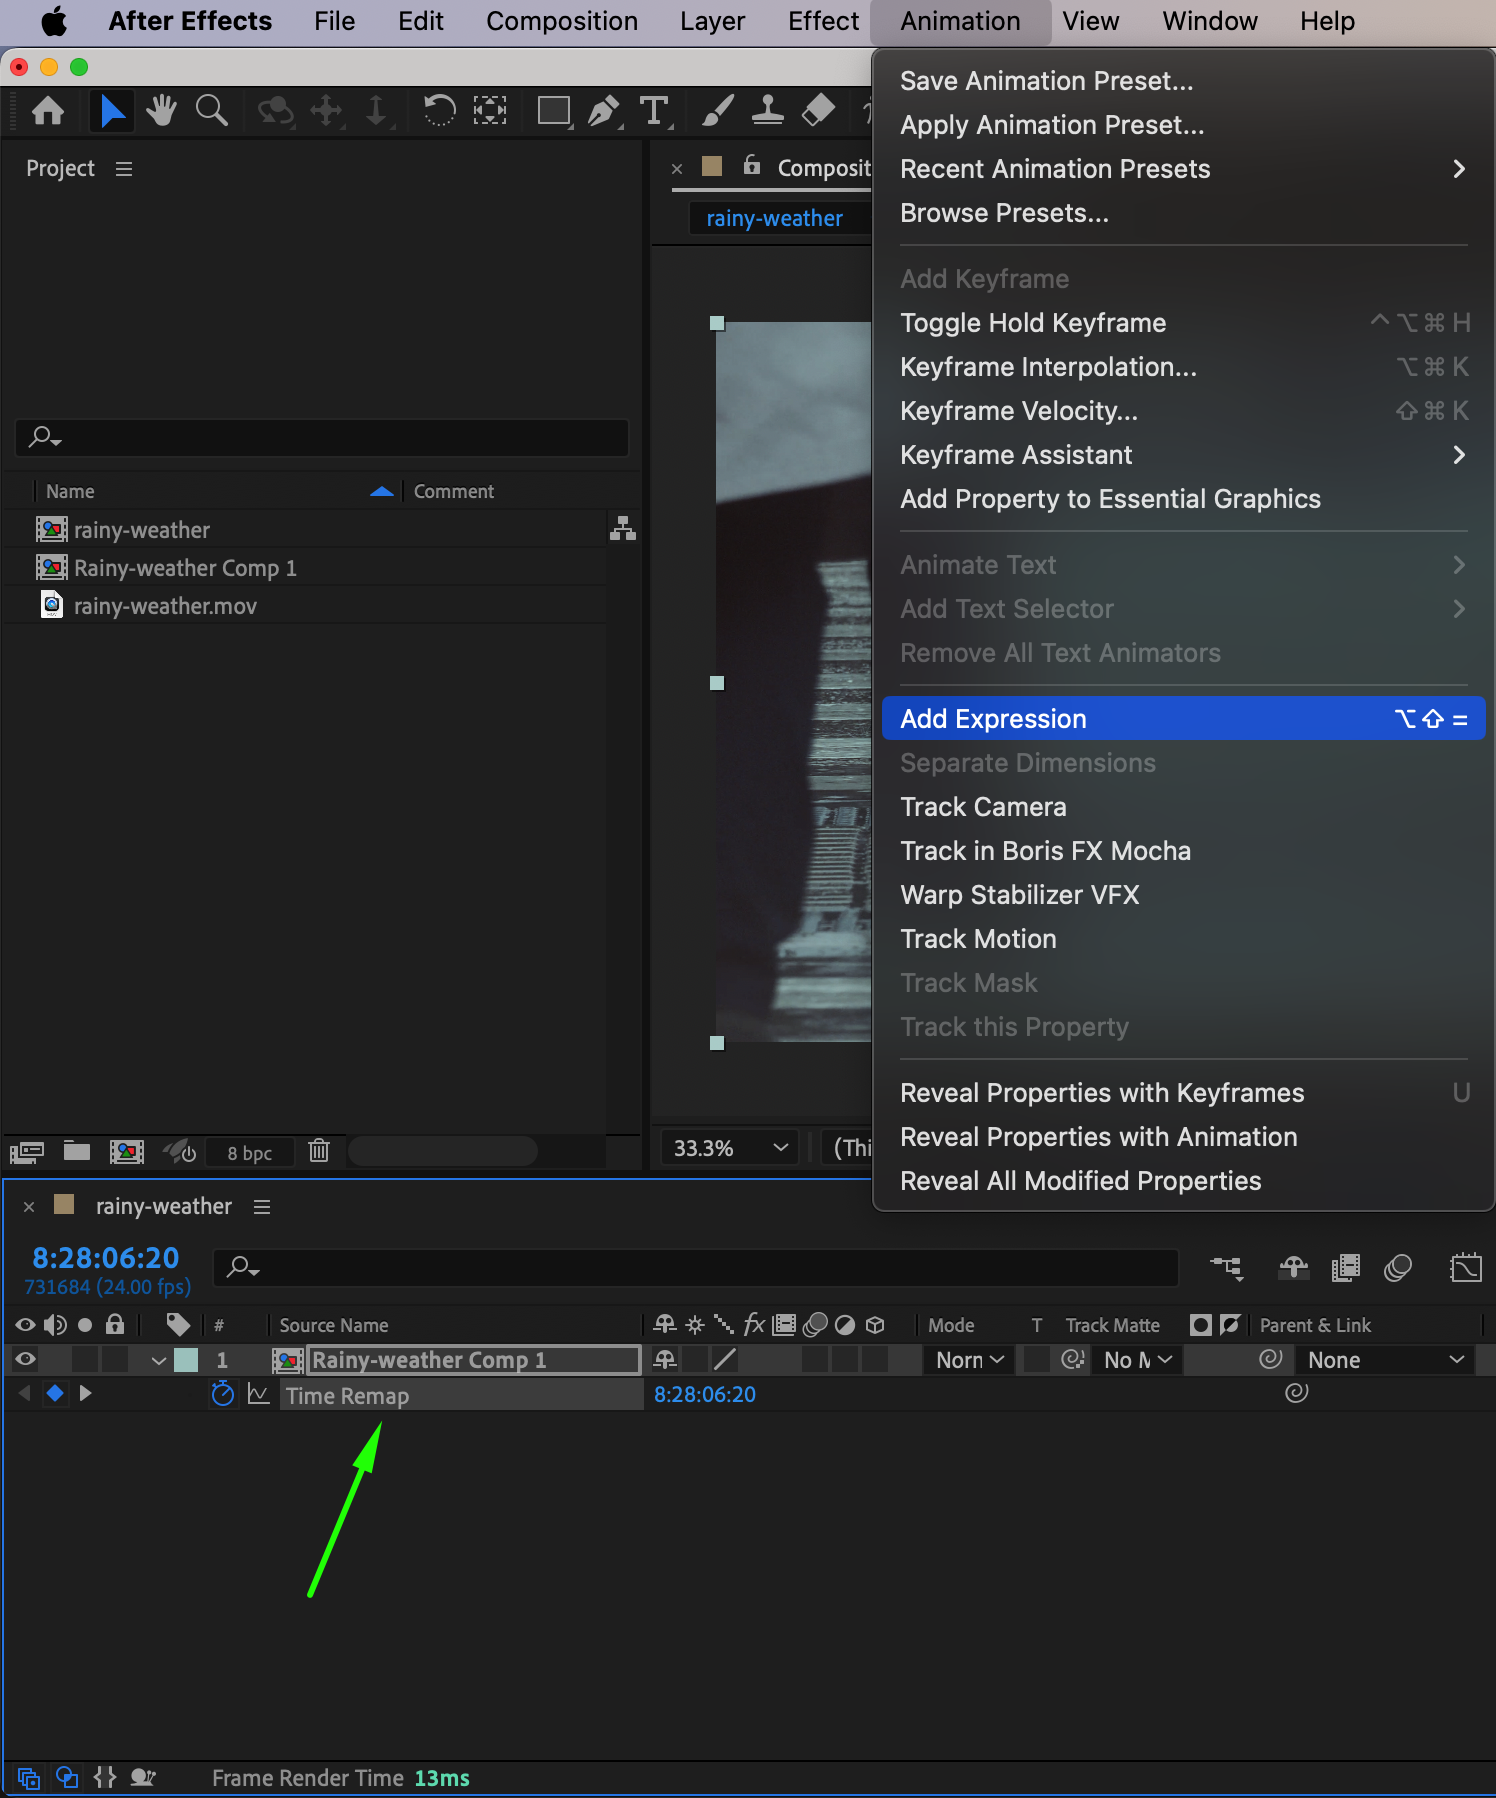Screen dimensions: 1496x1798
Task: Hide the Rainy-weather Comp 1 layer
Action: coord(26,1359)
